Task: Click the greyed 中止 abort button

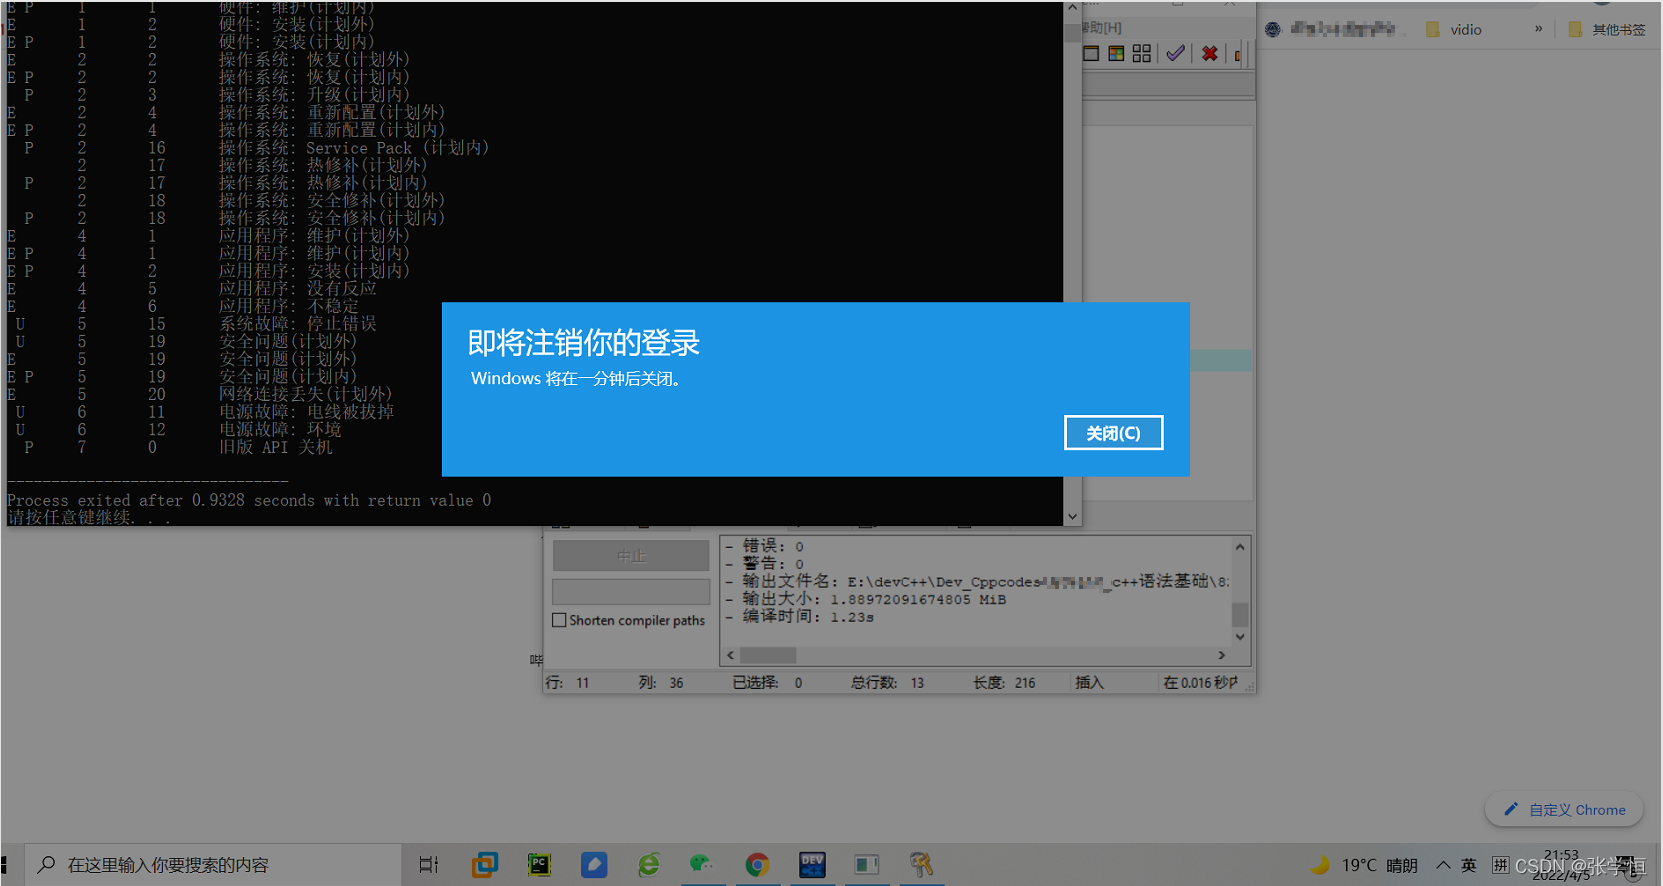Action: (x=631, y=556)
